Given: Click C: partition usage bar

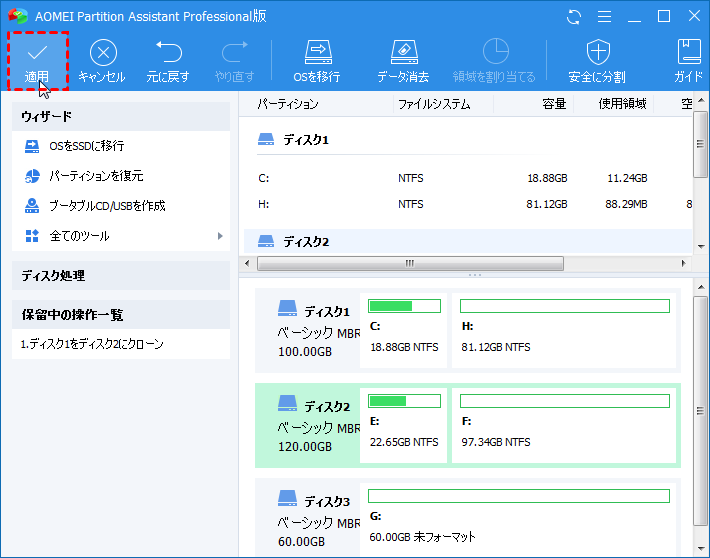Looking at the screenshot, I should (404, 306).
